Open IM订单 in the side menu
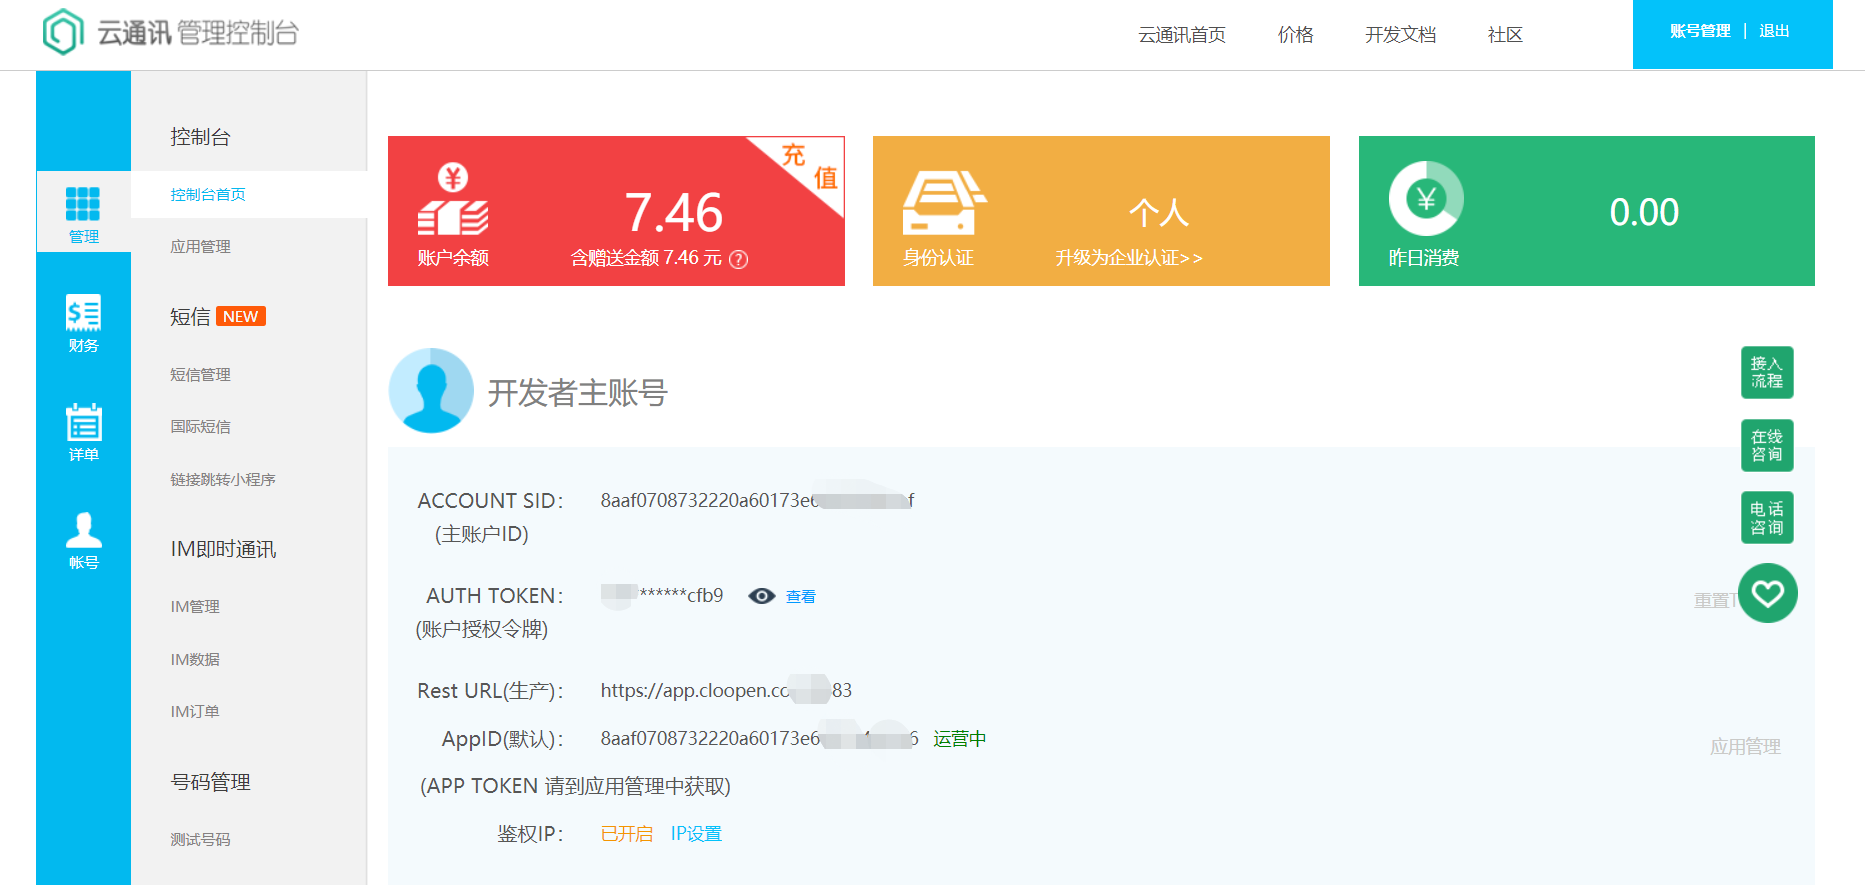This screenshot has height=885, width=1865. 195,712
